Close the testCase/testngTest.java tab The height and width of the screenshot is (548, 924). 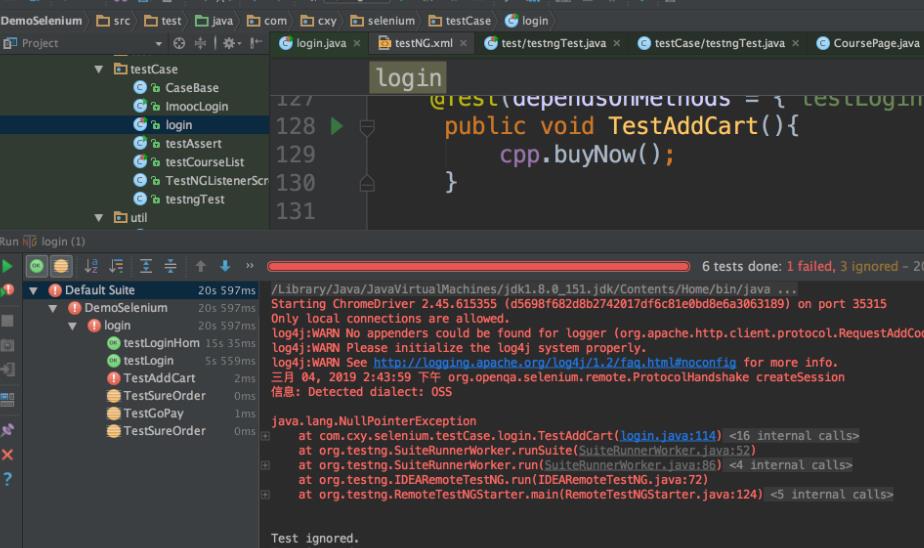click(796, 43)
